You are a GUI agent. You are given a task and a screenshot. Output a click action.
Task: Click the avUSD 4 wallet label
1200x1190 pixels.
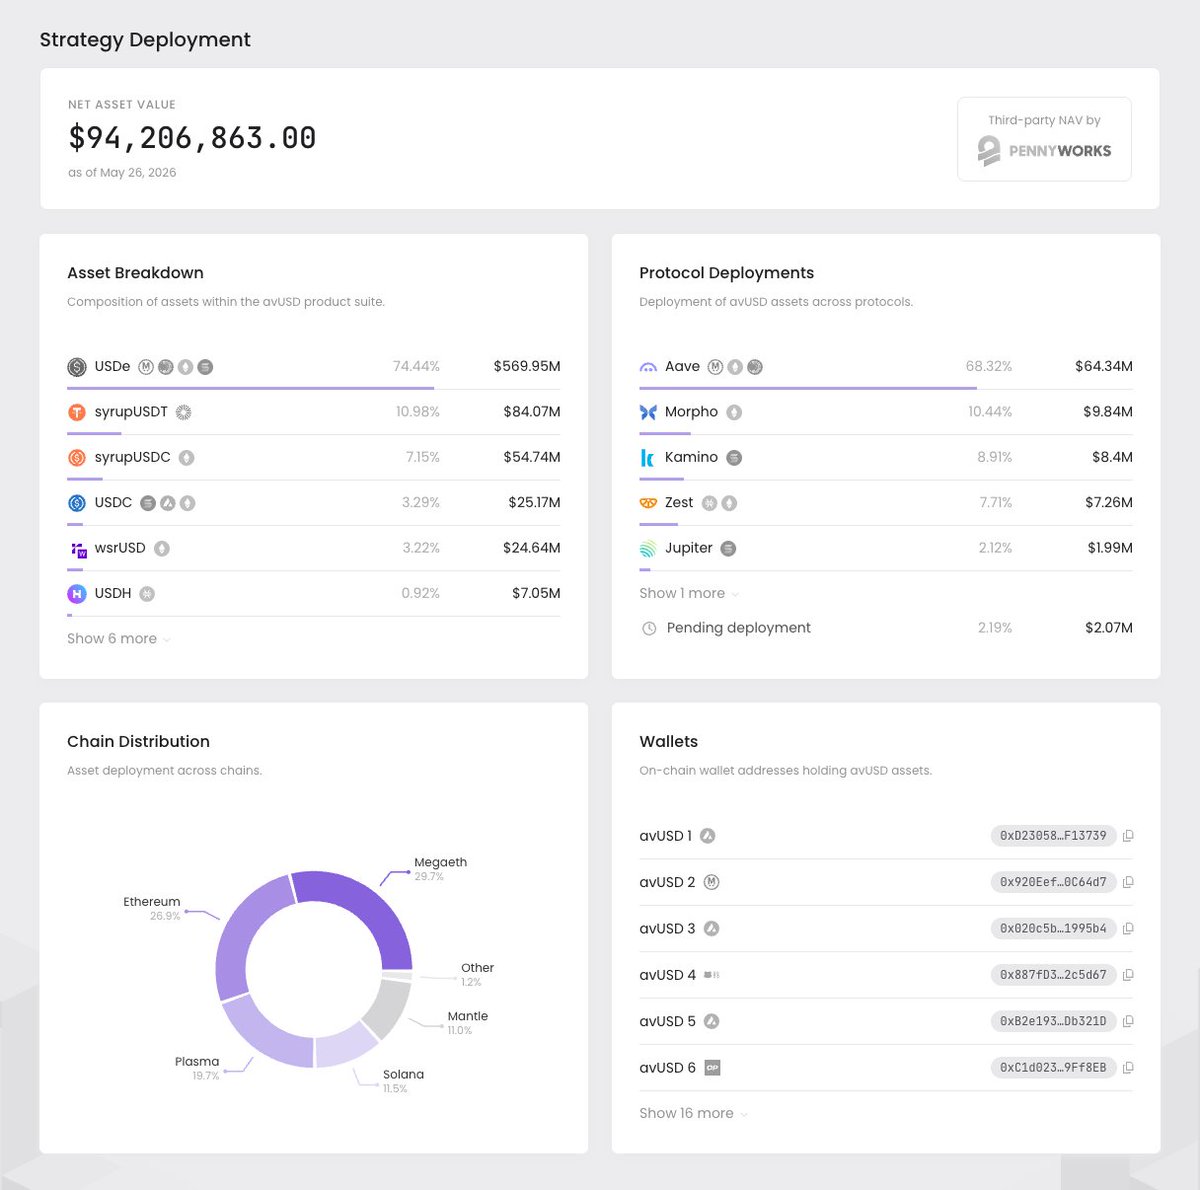(x=667, y=975)
